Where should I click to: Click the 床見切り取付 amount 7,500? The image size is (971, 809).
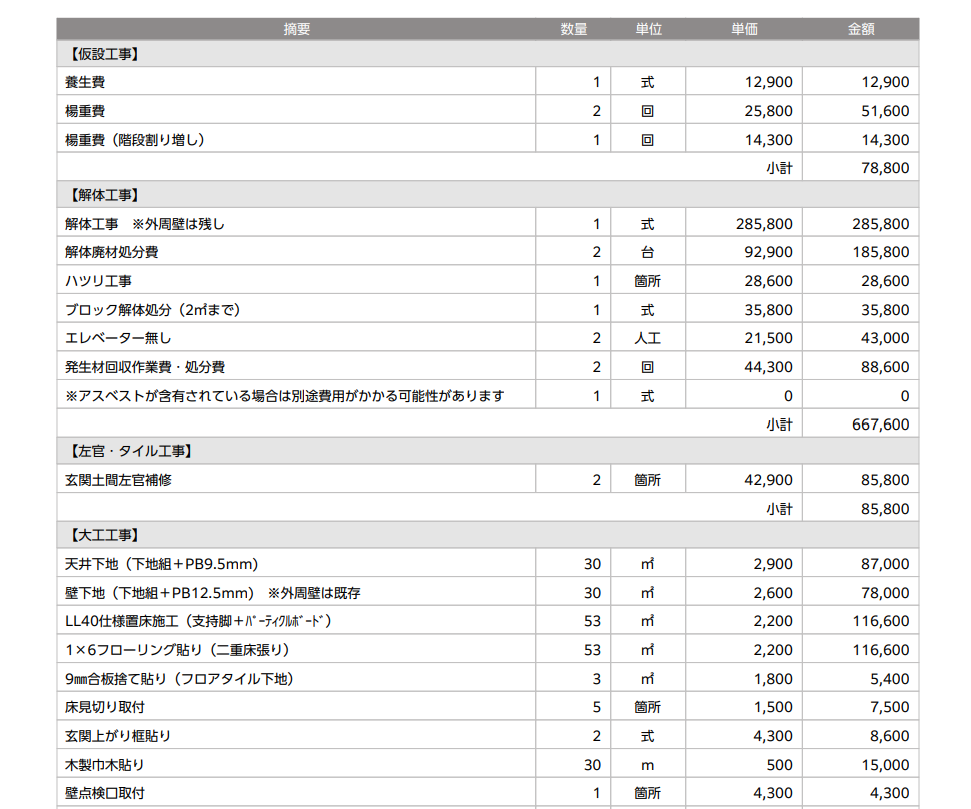[x=890, y=707]
